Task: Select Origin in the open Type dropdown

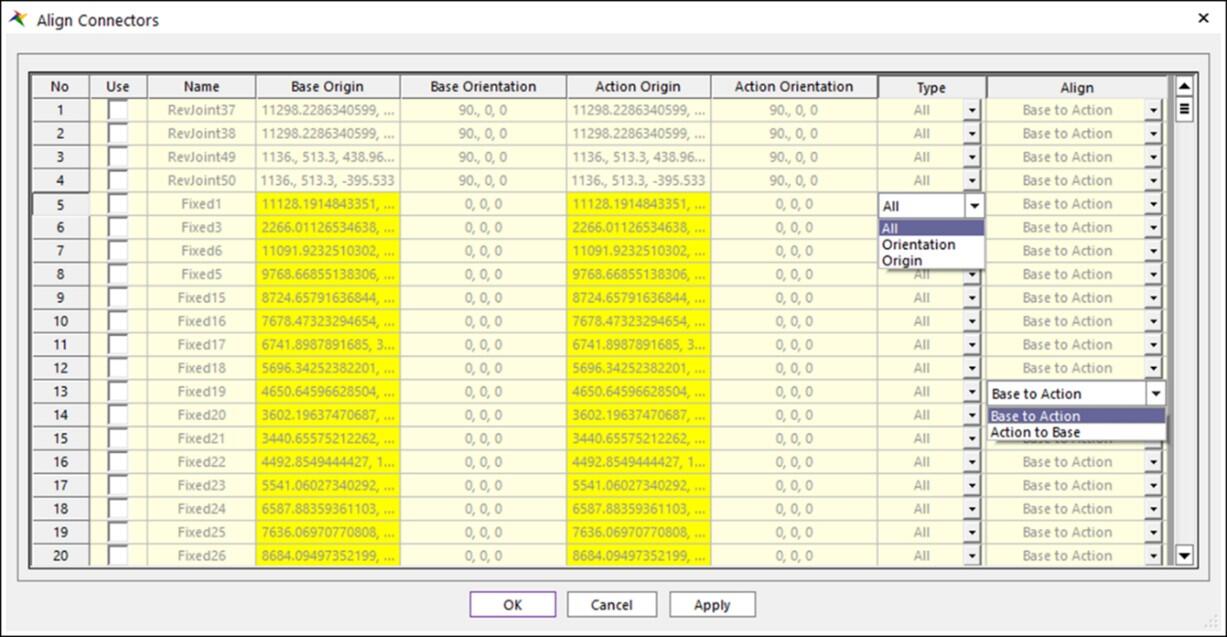Action: click(x=904, y=260)
